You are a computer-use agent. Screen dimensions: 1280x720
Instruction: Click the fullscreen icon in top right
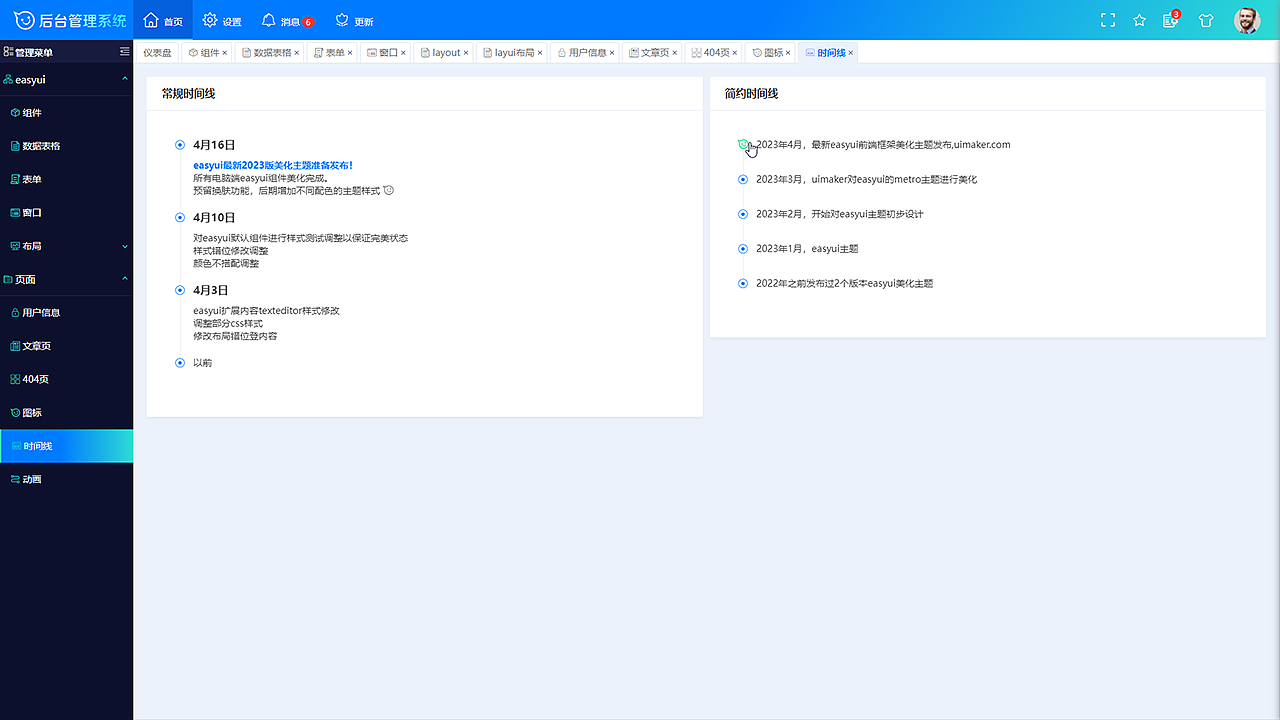pyautogui.click(x=1107, y=19)
